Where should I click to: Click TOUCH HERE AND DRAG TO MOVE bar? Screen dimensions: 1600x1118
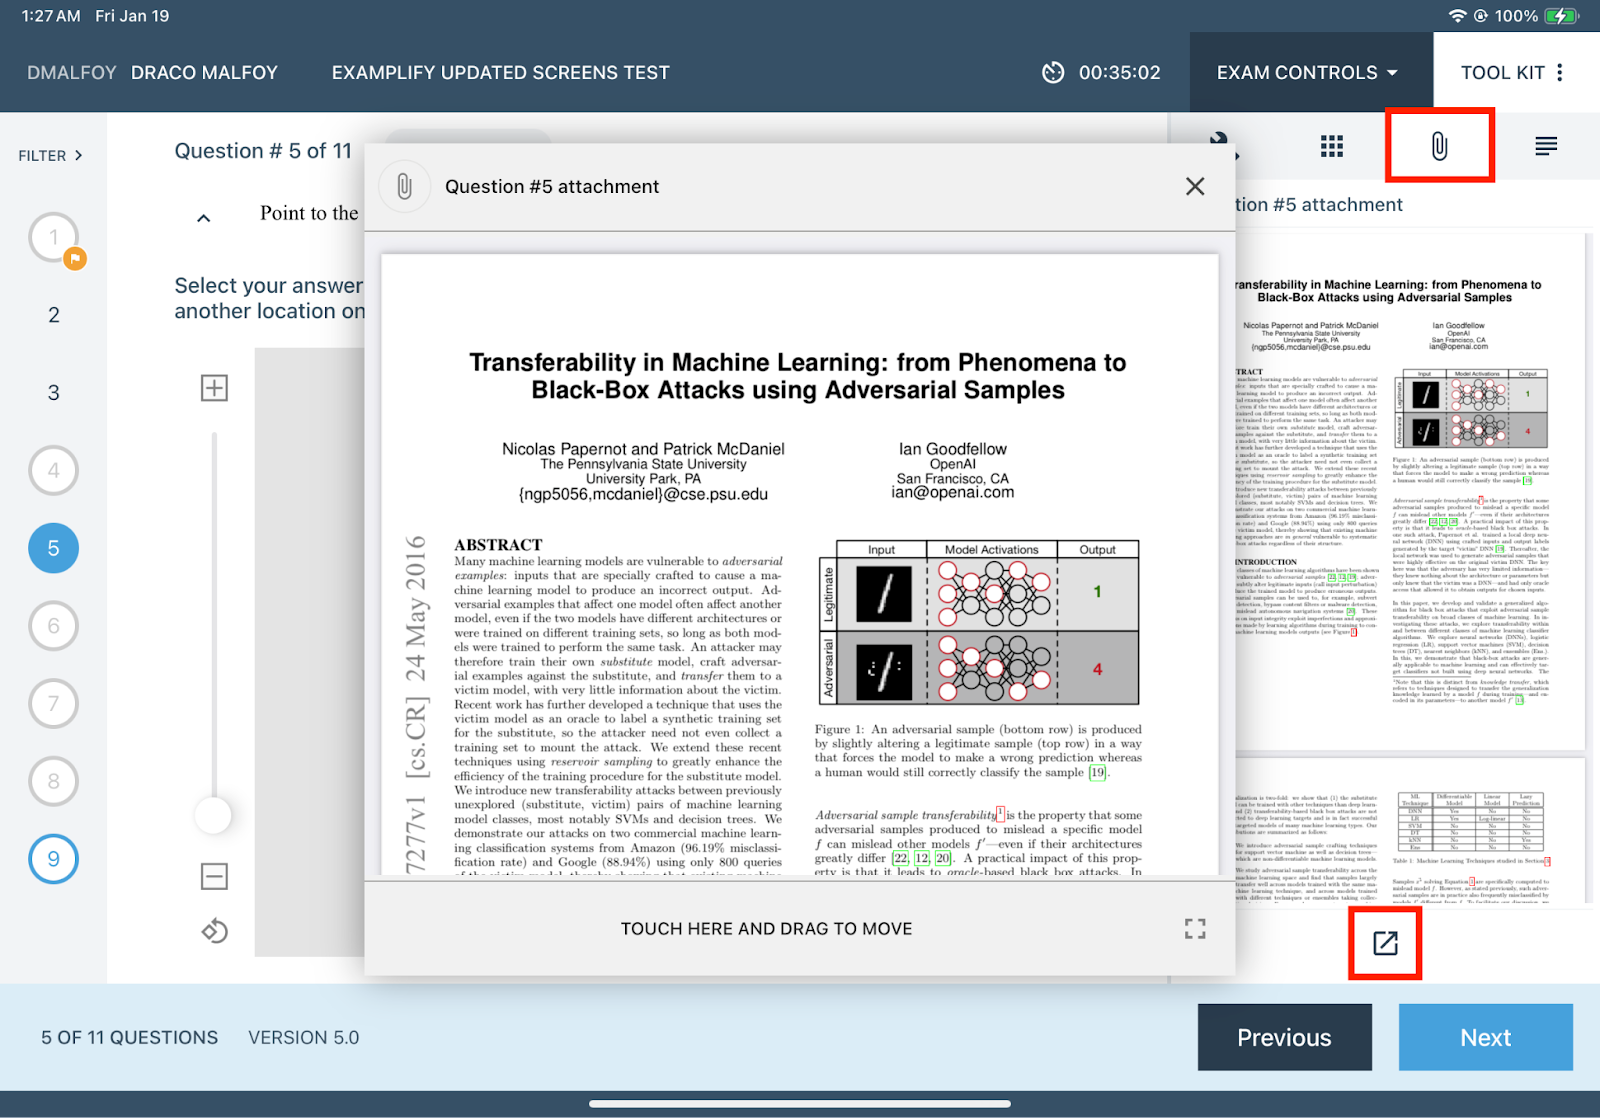[766, 929]
